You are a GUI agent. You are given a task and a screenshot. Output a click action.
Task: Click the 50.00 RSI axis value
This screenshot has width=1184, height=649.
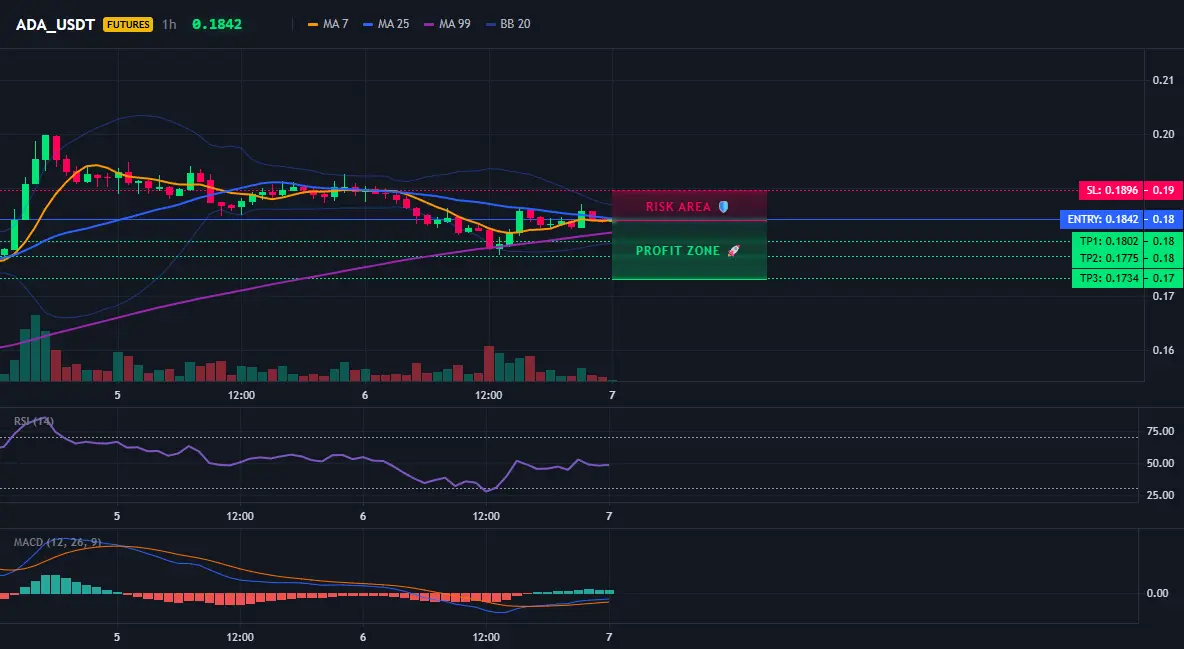coord(1160,463)
